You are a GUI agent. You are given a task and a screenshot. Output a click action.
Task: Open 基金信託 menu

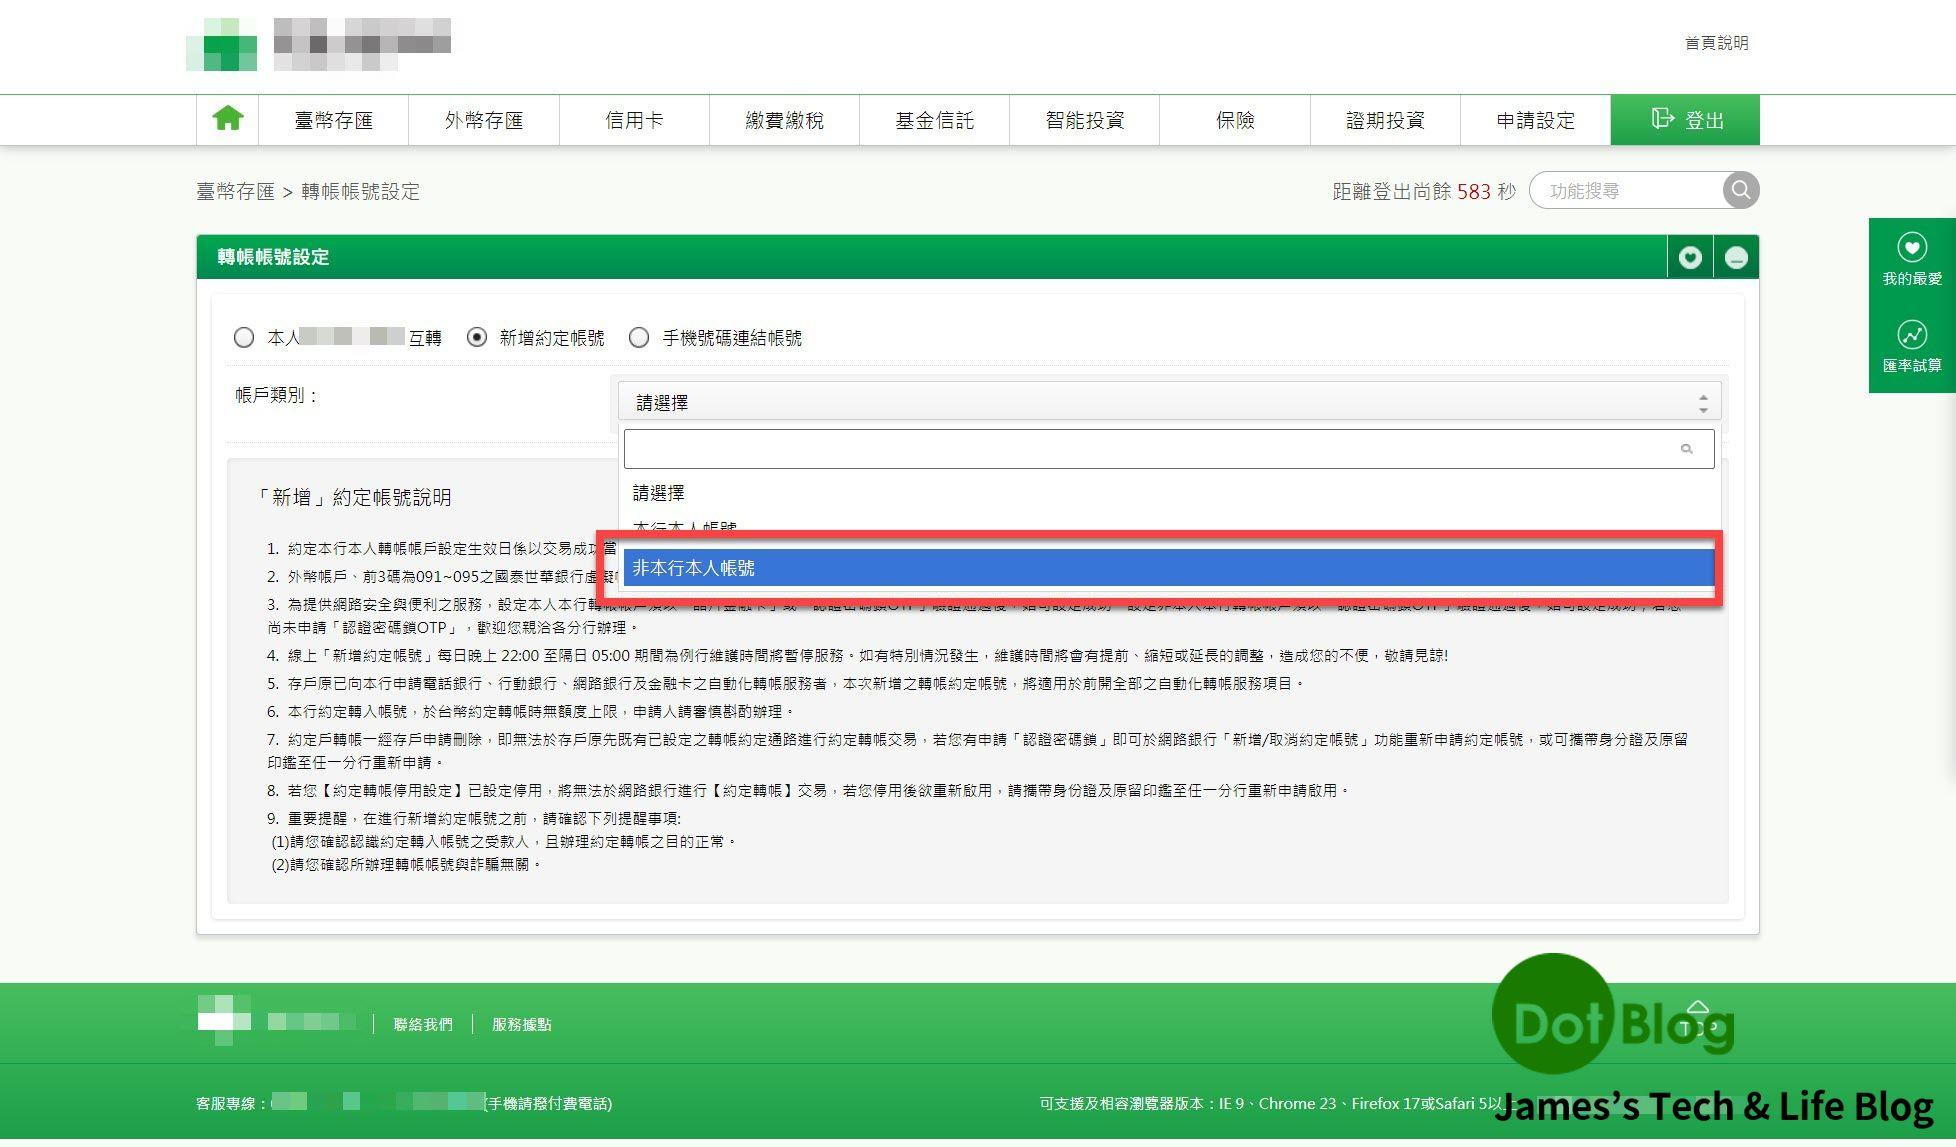click(934, 120)
